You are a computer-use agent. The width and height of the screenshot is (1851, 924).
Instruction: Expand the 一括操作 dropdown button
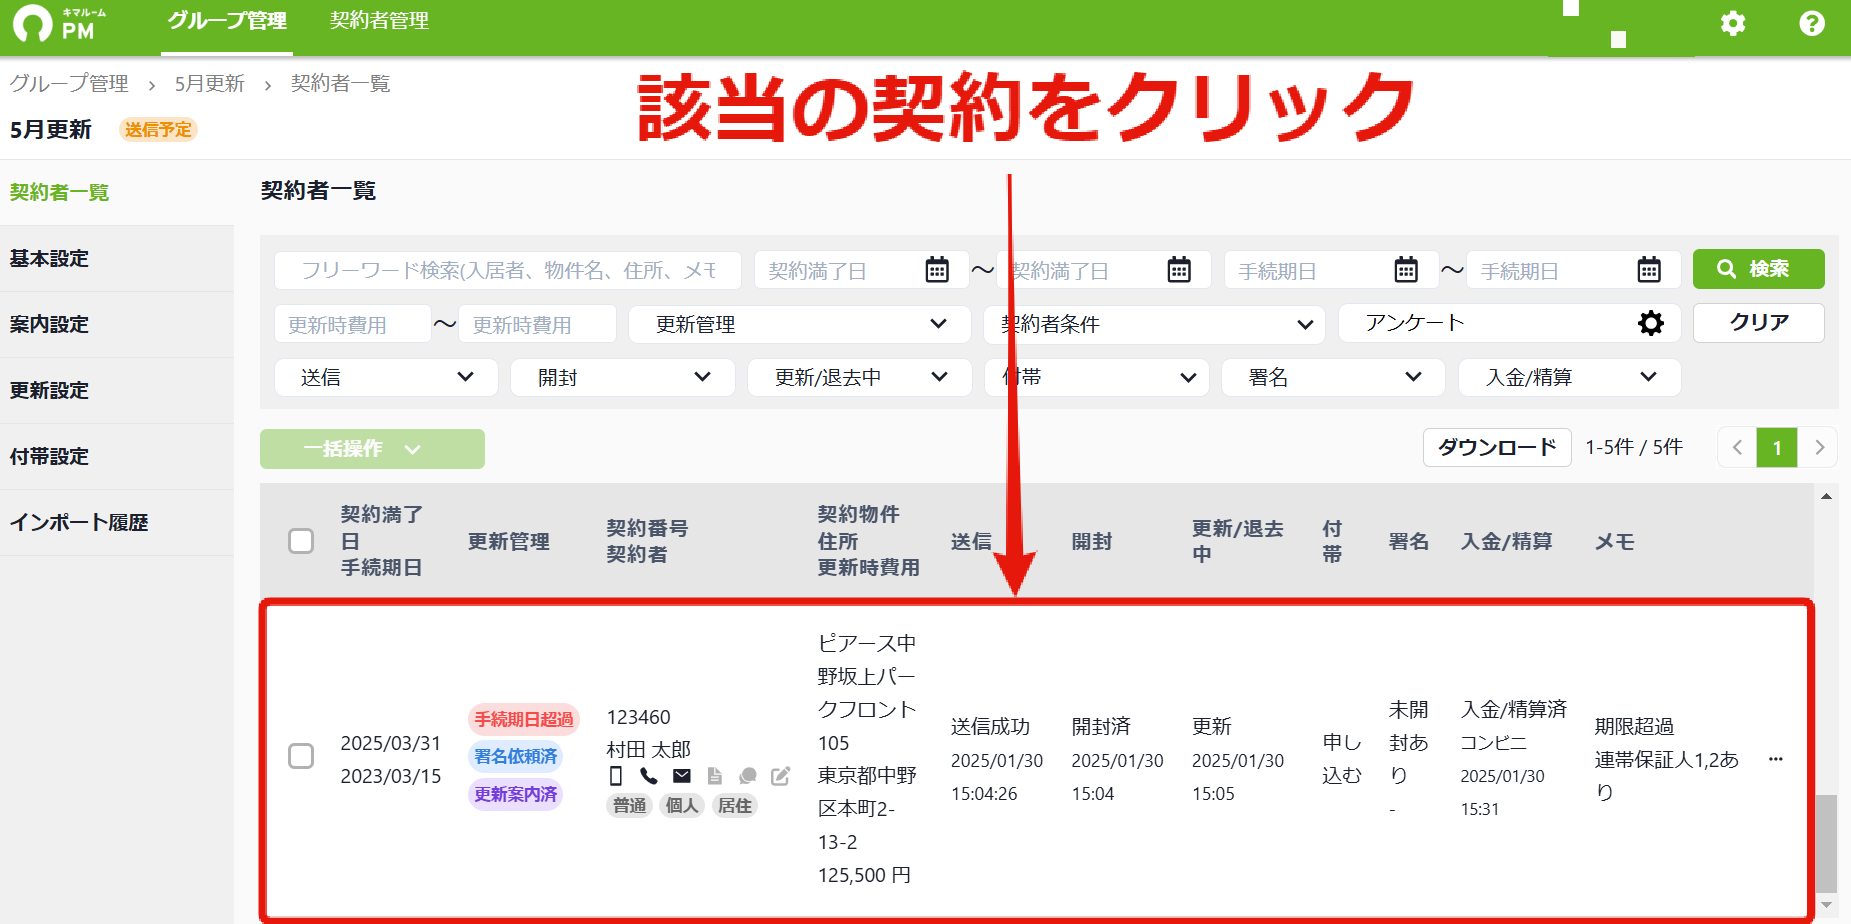372,449
